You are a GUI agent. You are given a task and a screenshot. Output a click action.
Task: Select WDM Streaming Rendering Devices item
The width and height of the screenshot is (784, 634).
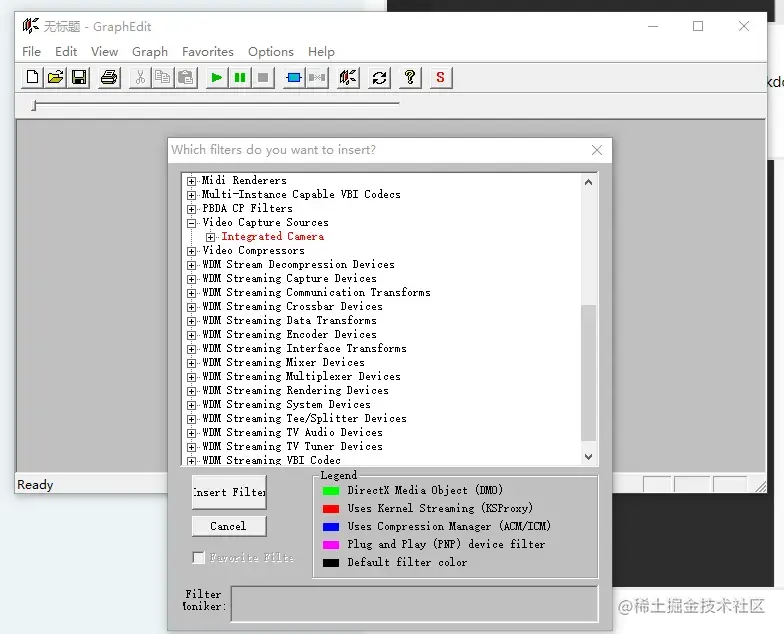point(295,390)
